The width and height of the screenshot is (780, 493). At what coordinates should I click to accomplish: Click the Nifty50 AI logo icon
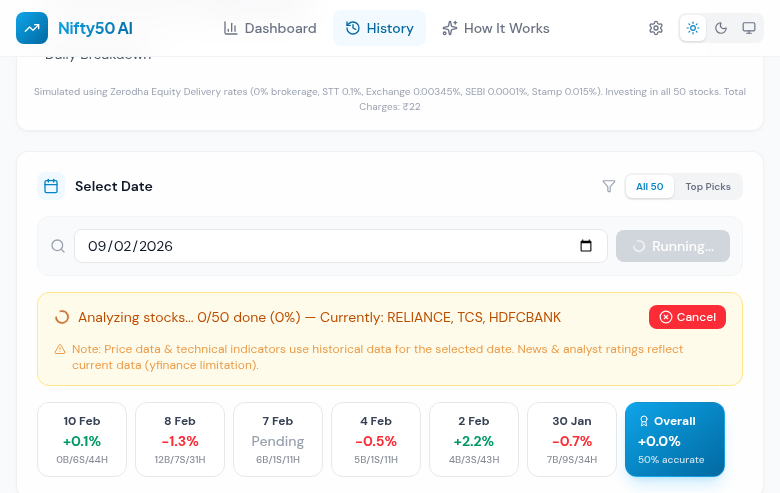(33, 28)
